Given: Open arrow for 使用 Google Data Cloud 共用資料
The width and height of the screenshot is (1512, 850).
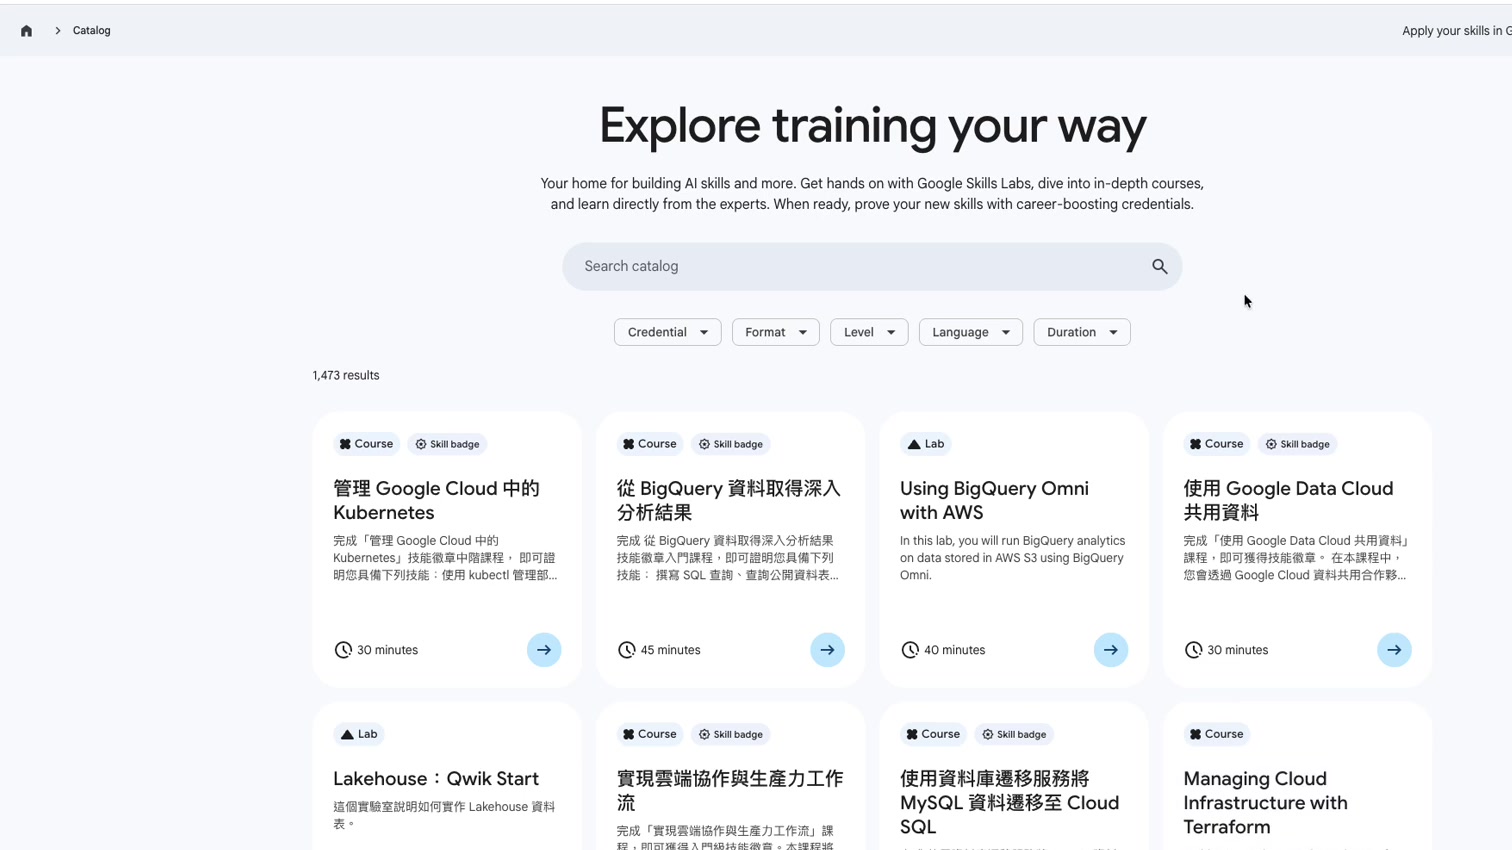Looking at the screenshot, I should click(x=1394, y=650).
